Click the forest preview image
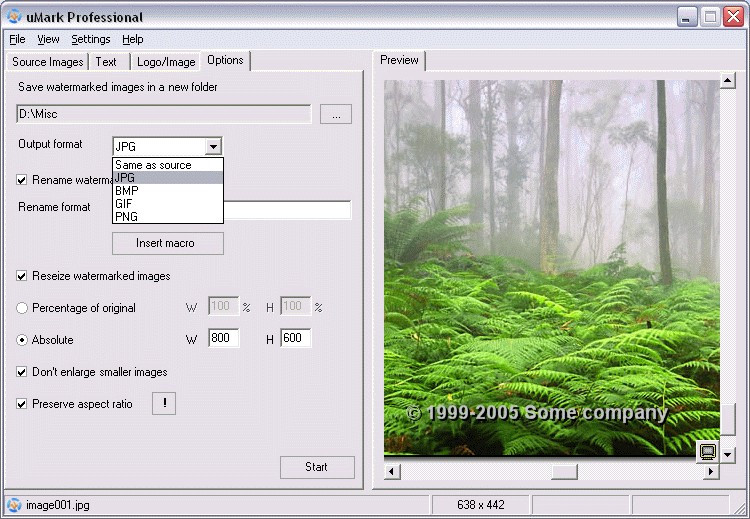Screen dimensions: 750x519 (552, 267)
